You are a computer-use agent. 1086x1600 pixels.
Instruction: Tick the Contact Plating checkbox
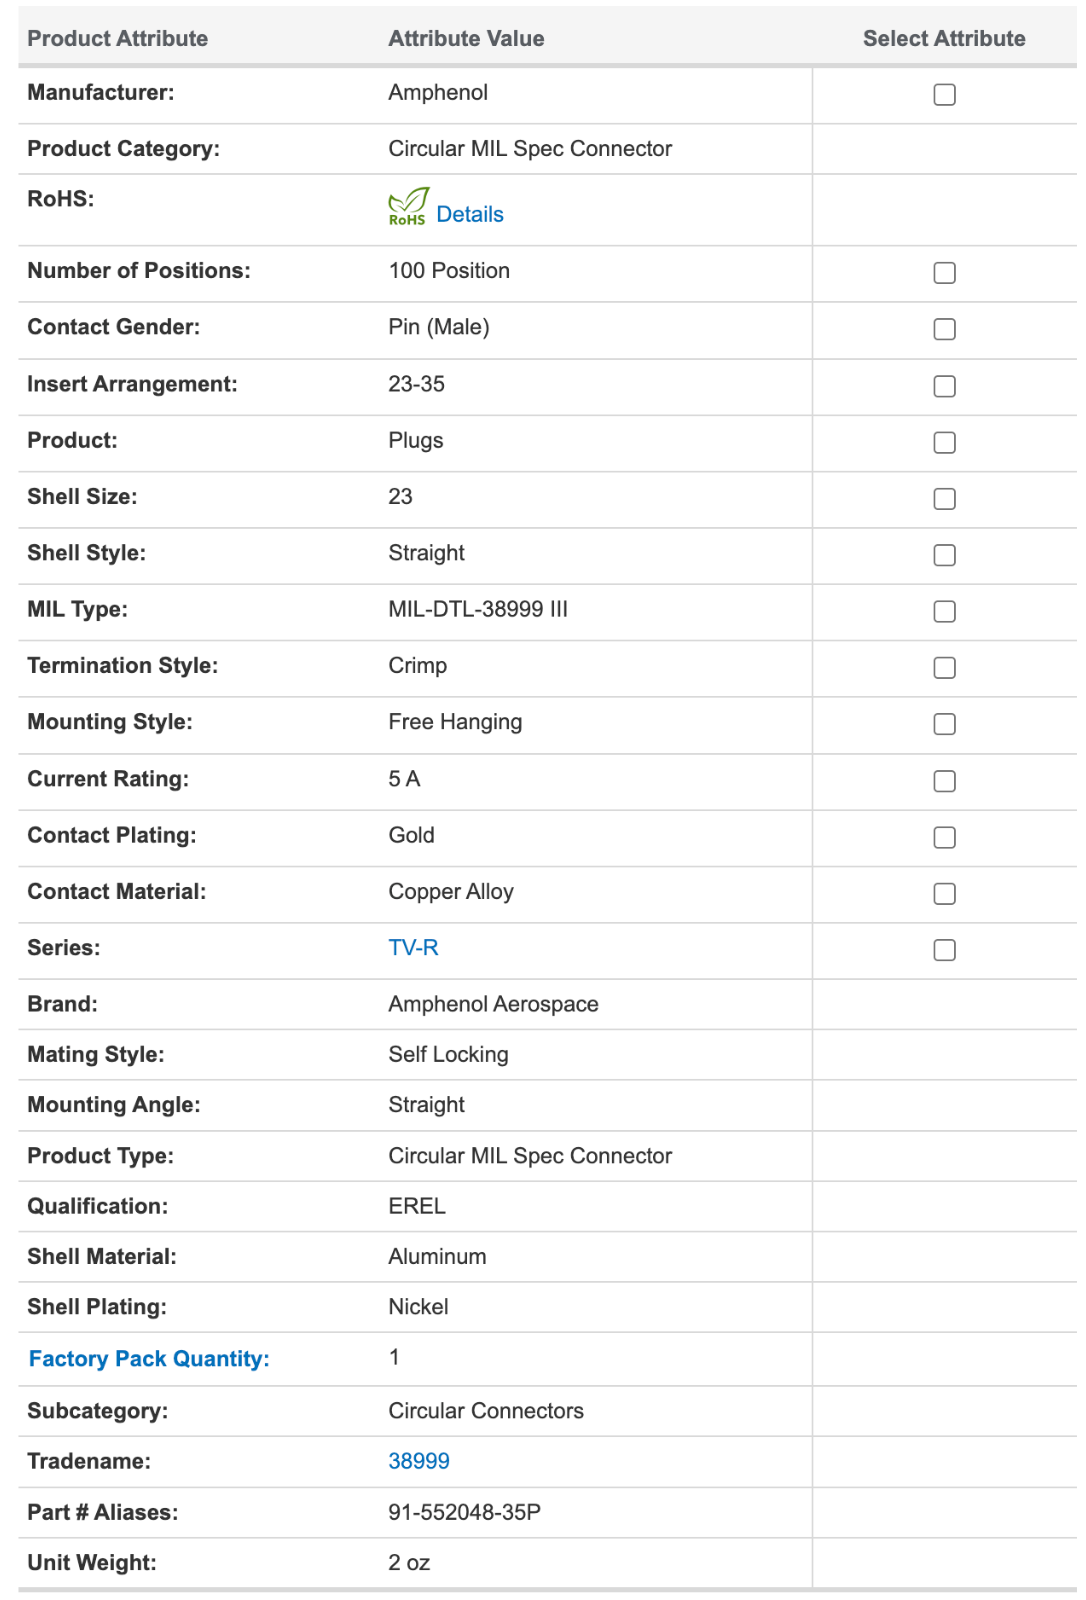944,837
